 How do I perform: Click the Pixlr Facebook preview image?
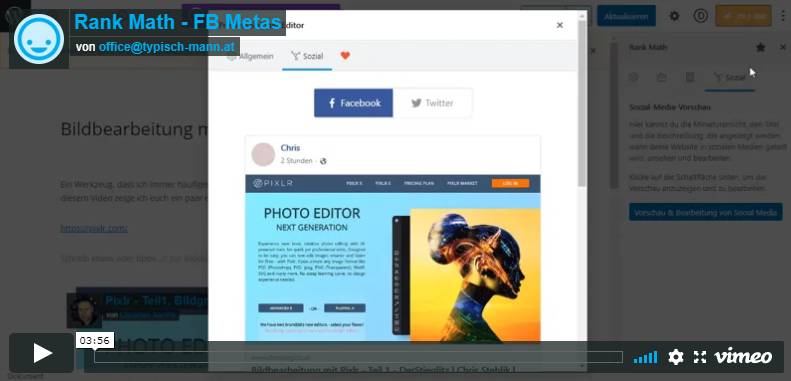pos(392,258)
